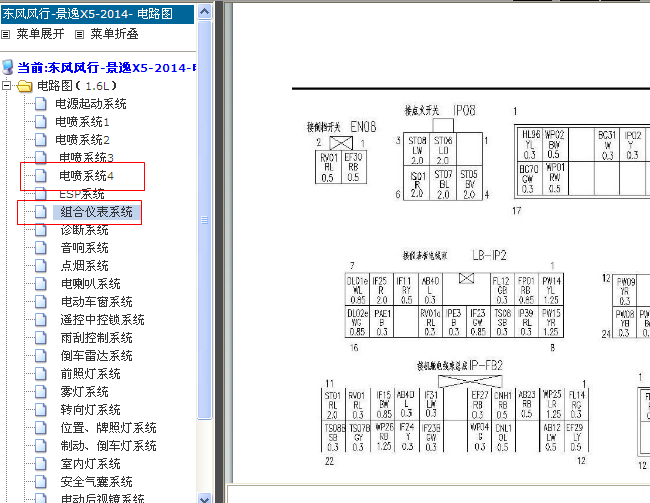The image size is (650, 503).
Task: Click the page icon beside 制动、倒车灯系统
Action: 41,446
